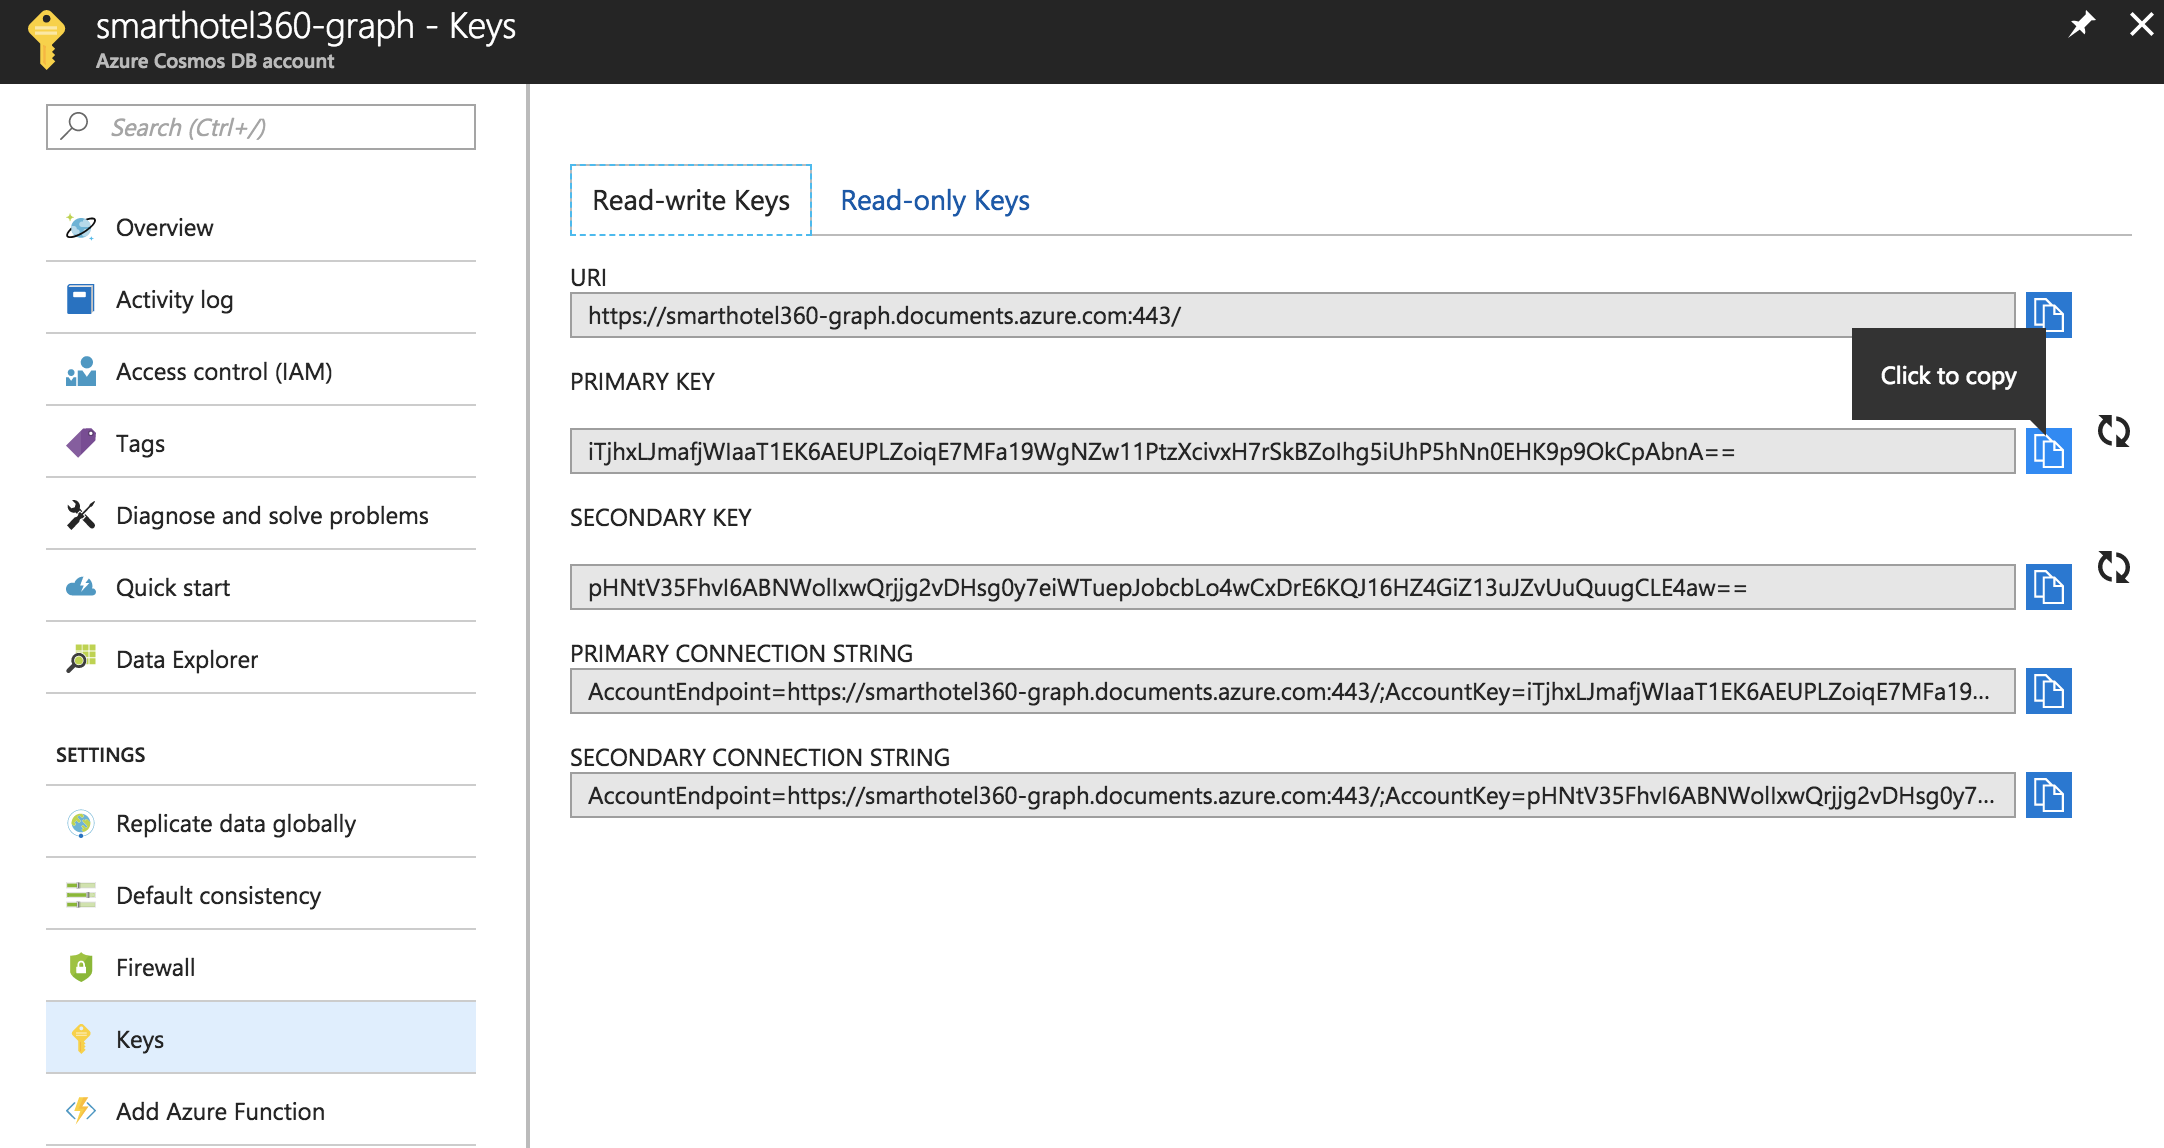Screen dimensions: 2164x1148
Task: Click the copy icon for Secondary Connection String
Action: coord(2048,796)
